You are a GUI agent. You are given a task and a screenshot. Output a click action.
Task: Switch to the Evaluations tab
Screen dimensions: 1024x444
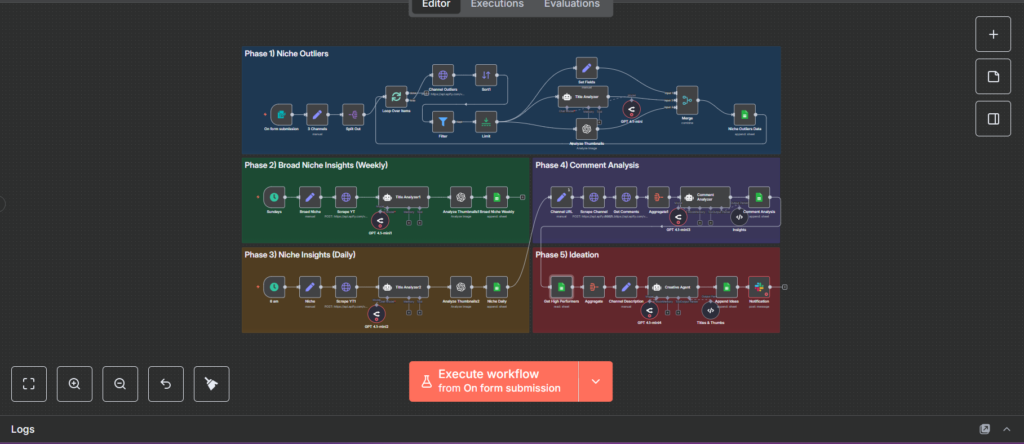571,4
